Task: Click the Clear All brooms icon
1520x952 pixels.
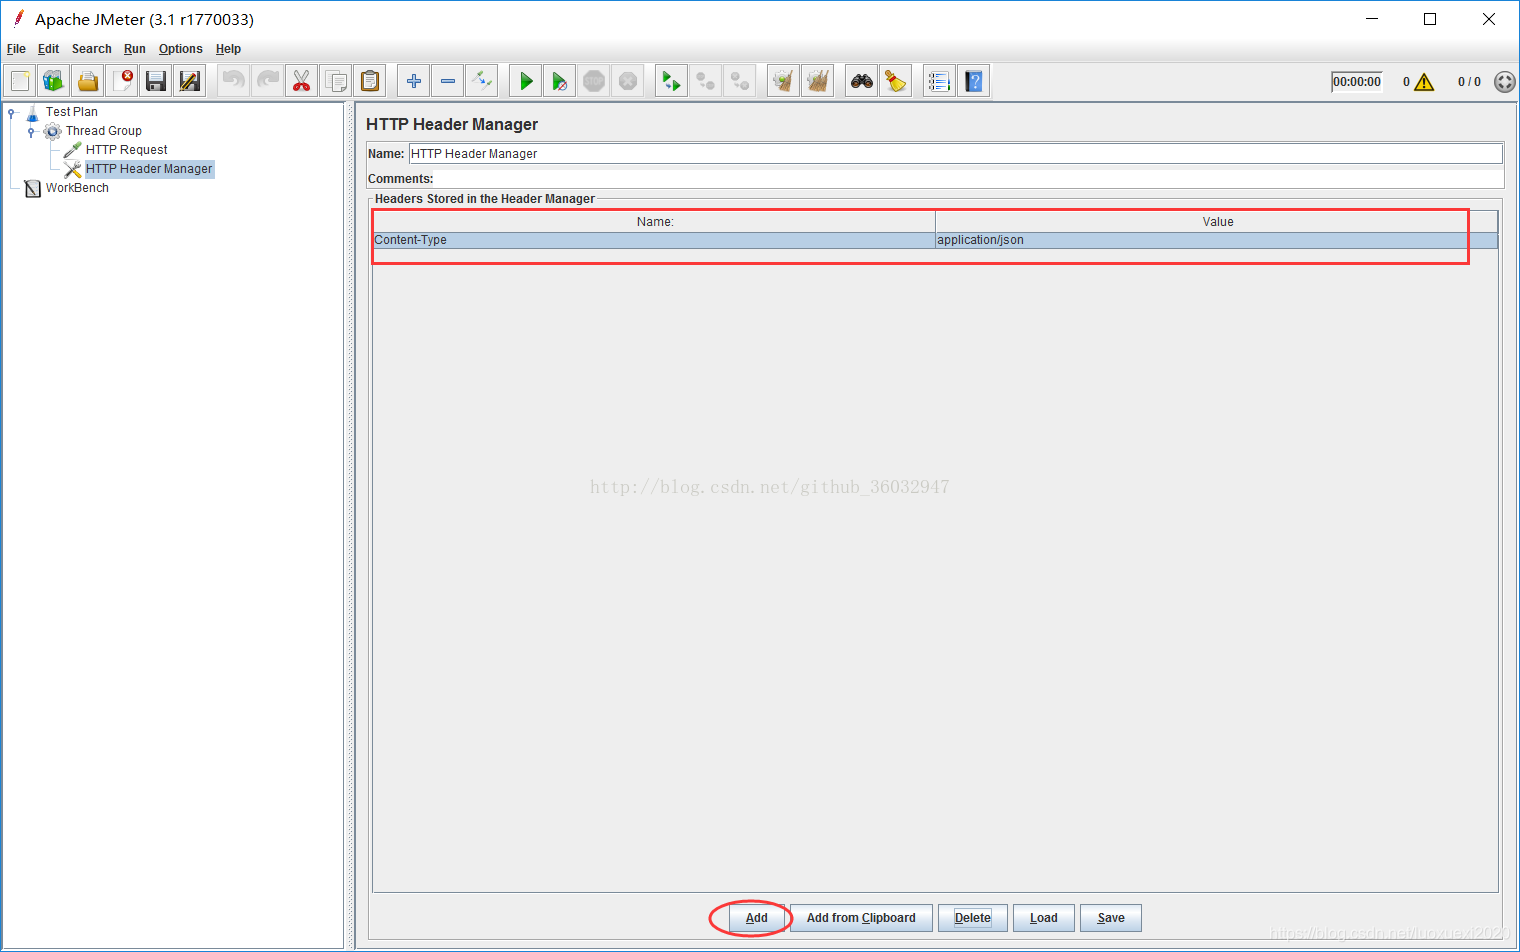Action: [818, 81]
